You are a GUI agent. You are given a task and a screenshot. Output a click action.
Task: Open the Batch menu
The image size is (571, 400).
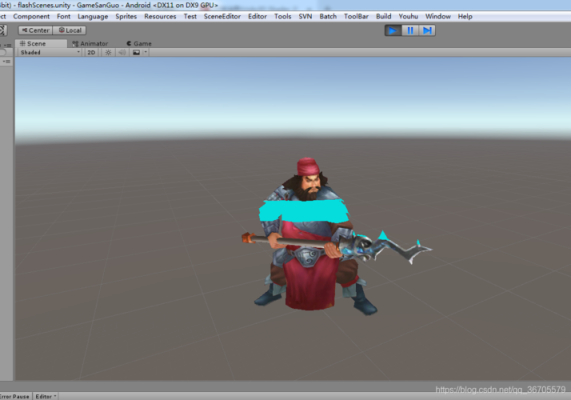[x=328, y=16]
